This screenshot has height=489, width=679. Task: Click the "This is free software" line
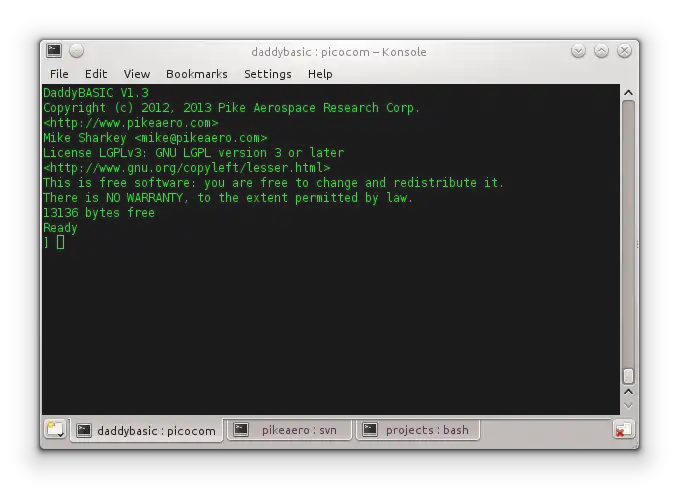(273, 183)
